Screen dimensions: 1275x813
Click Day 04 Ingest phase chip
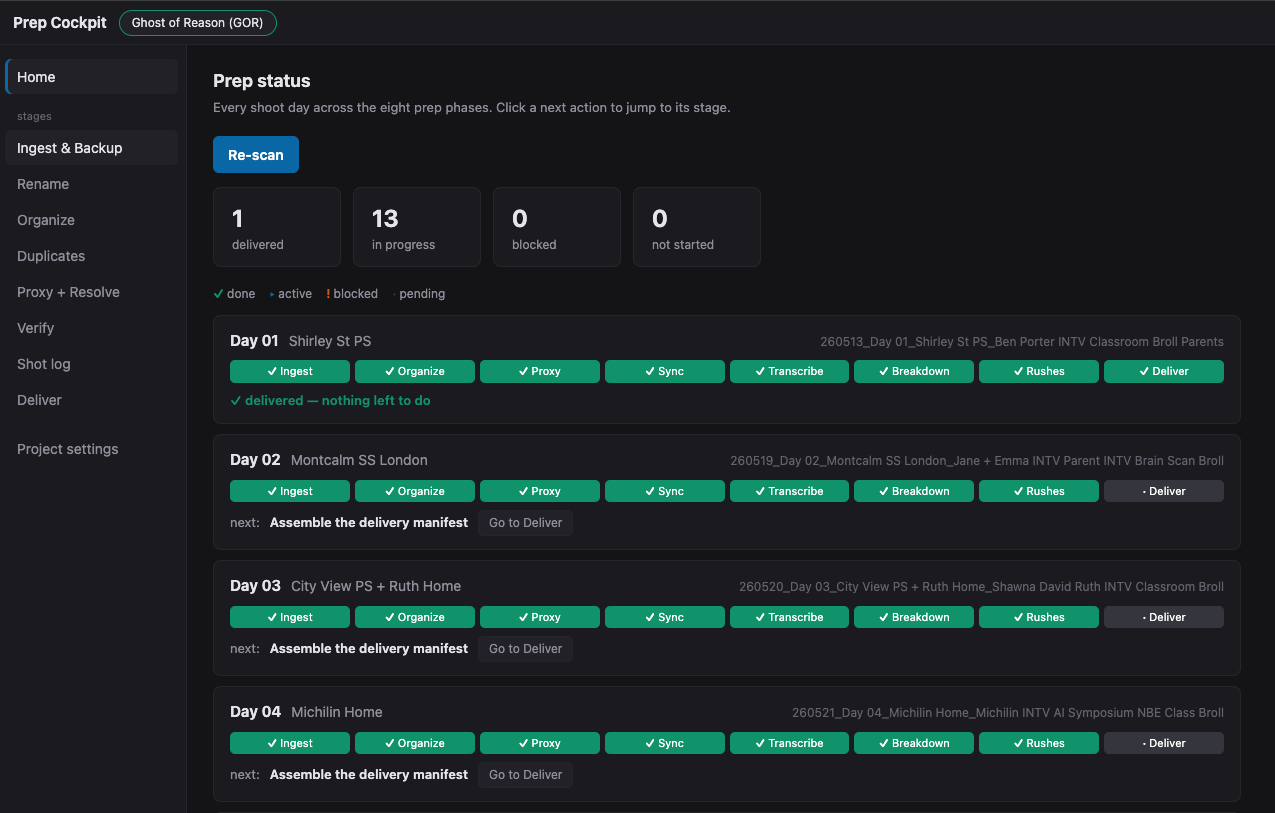click(x=290, y=743)
